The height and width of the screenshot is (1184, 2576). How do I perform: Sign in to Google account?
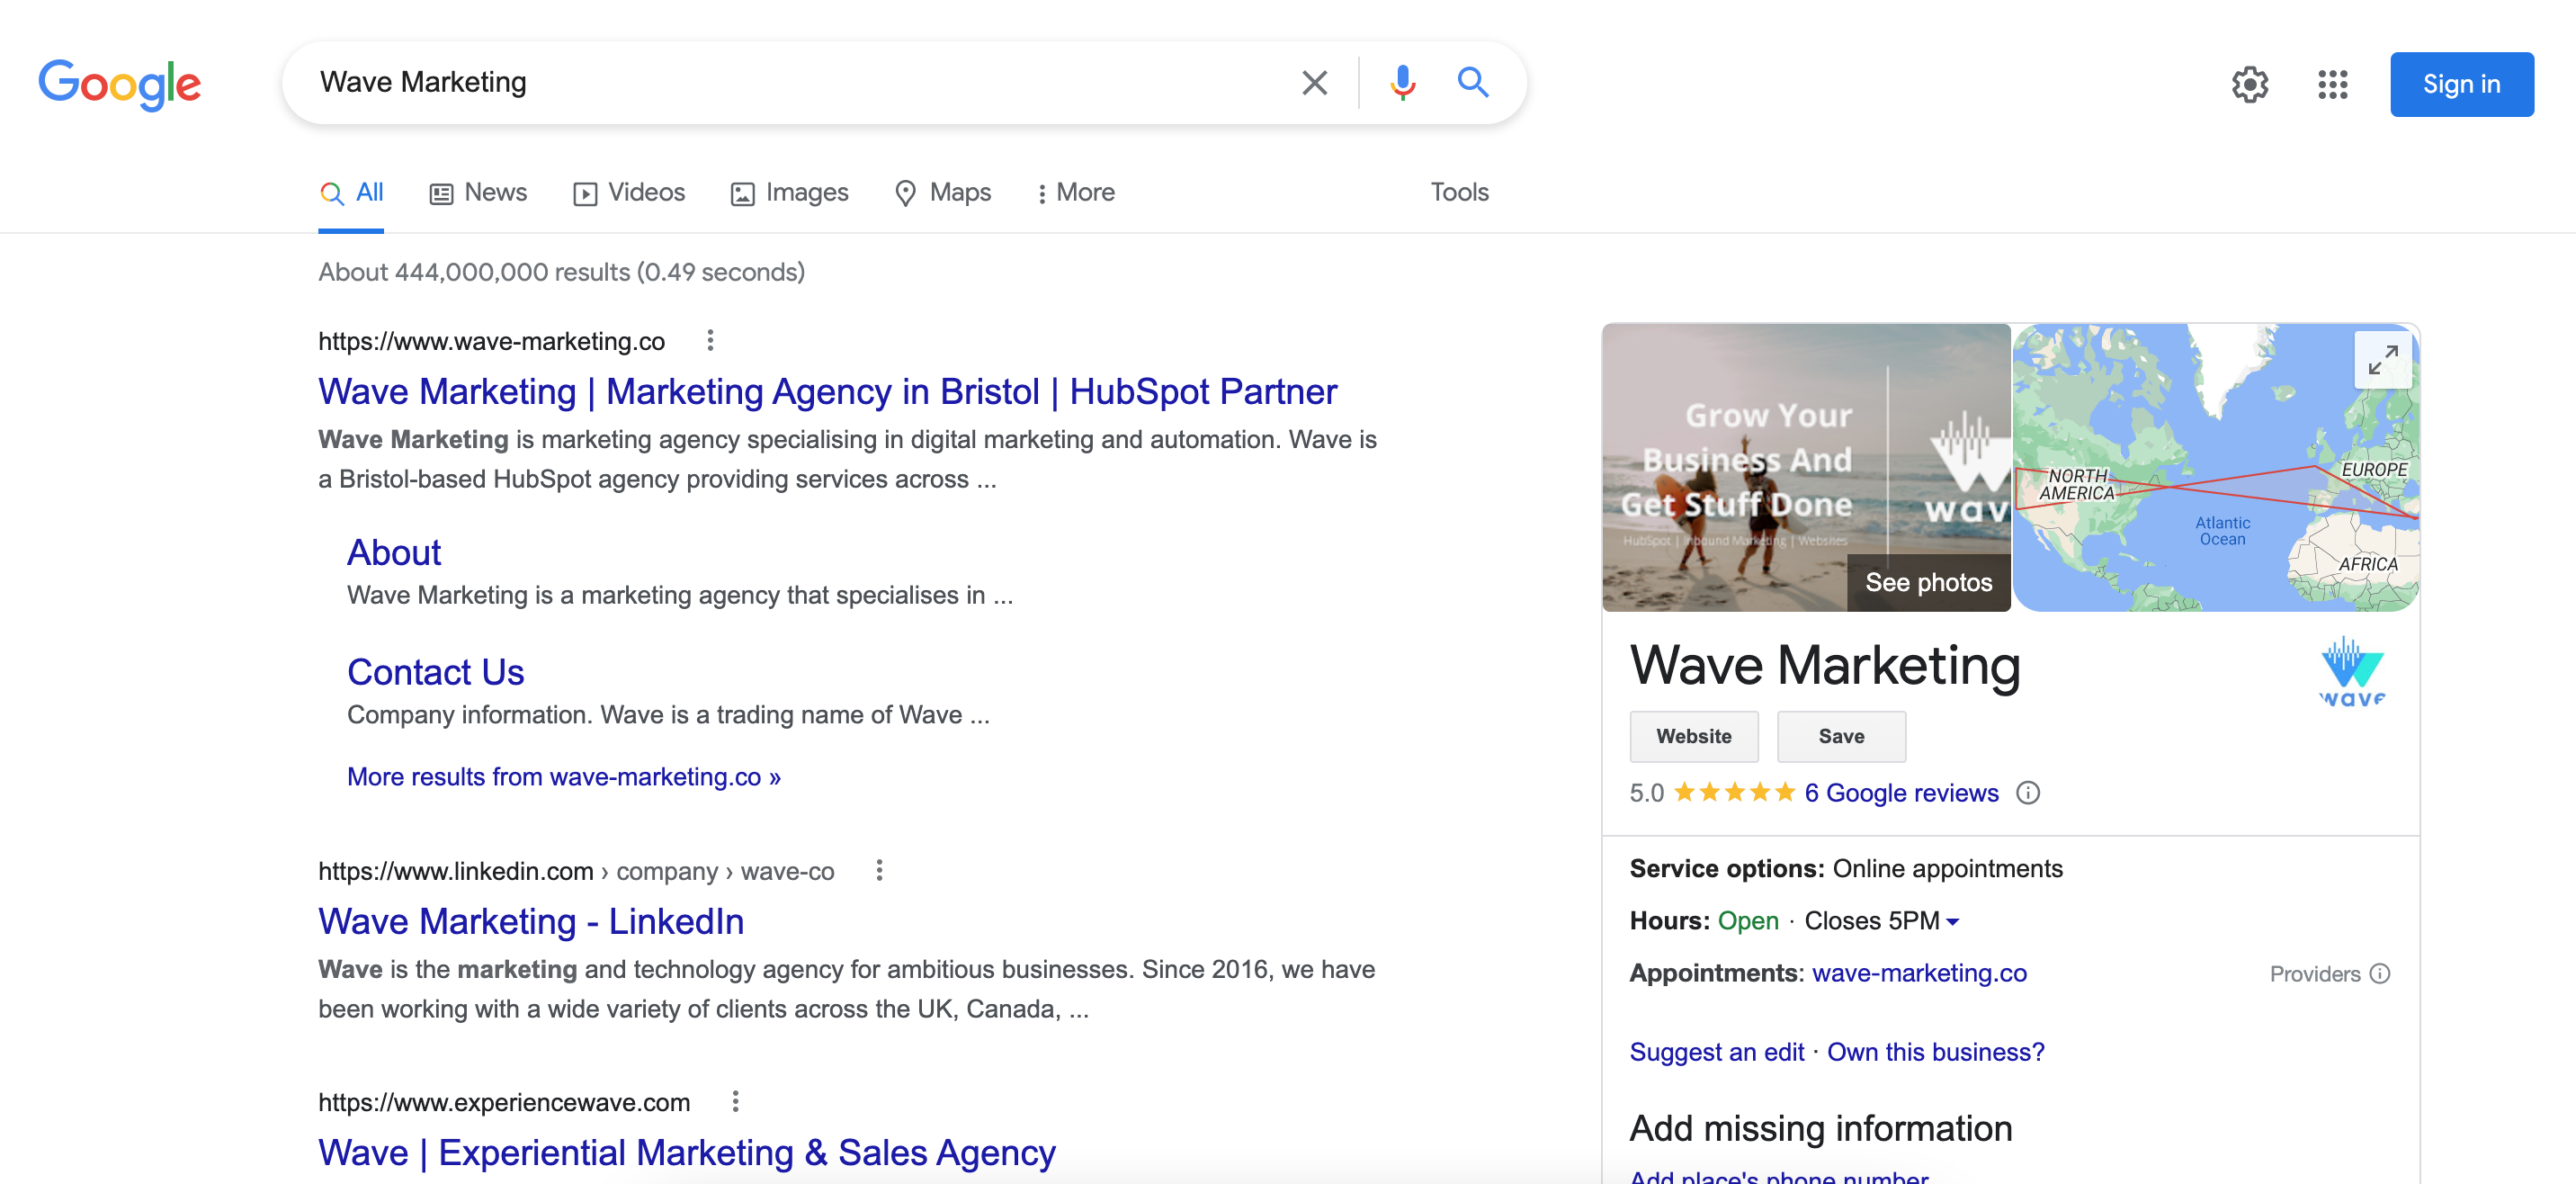tap(2461, 85)
